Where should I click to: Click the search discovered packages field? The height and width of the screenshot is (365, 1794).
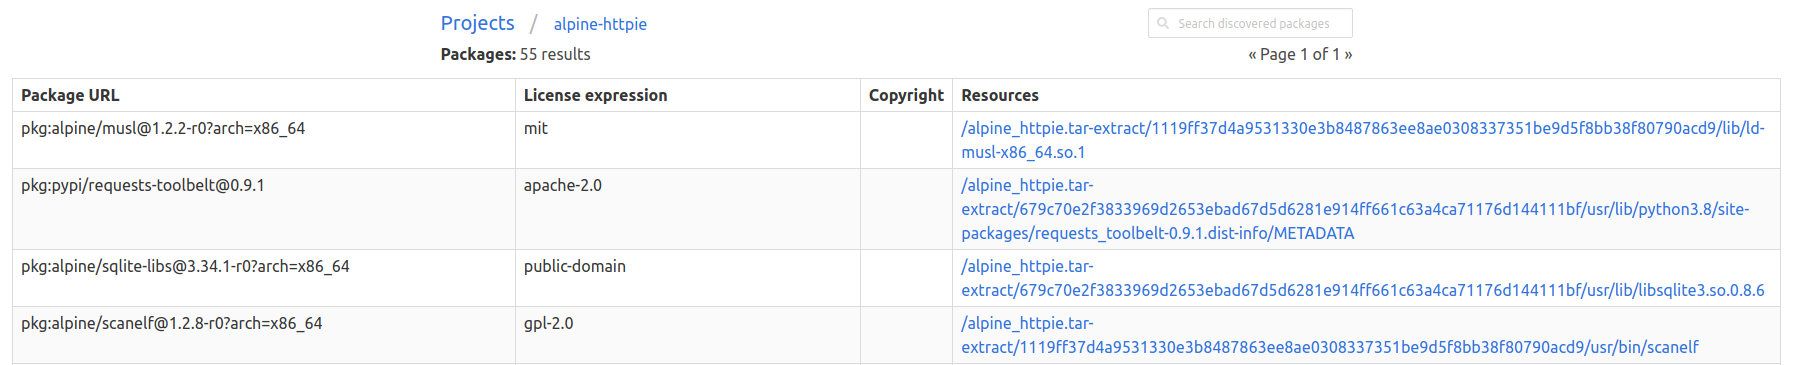(x=1250, y=23)
